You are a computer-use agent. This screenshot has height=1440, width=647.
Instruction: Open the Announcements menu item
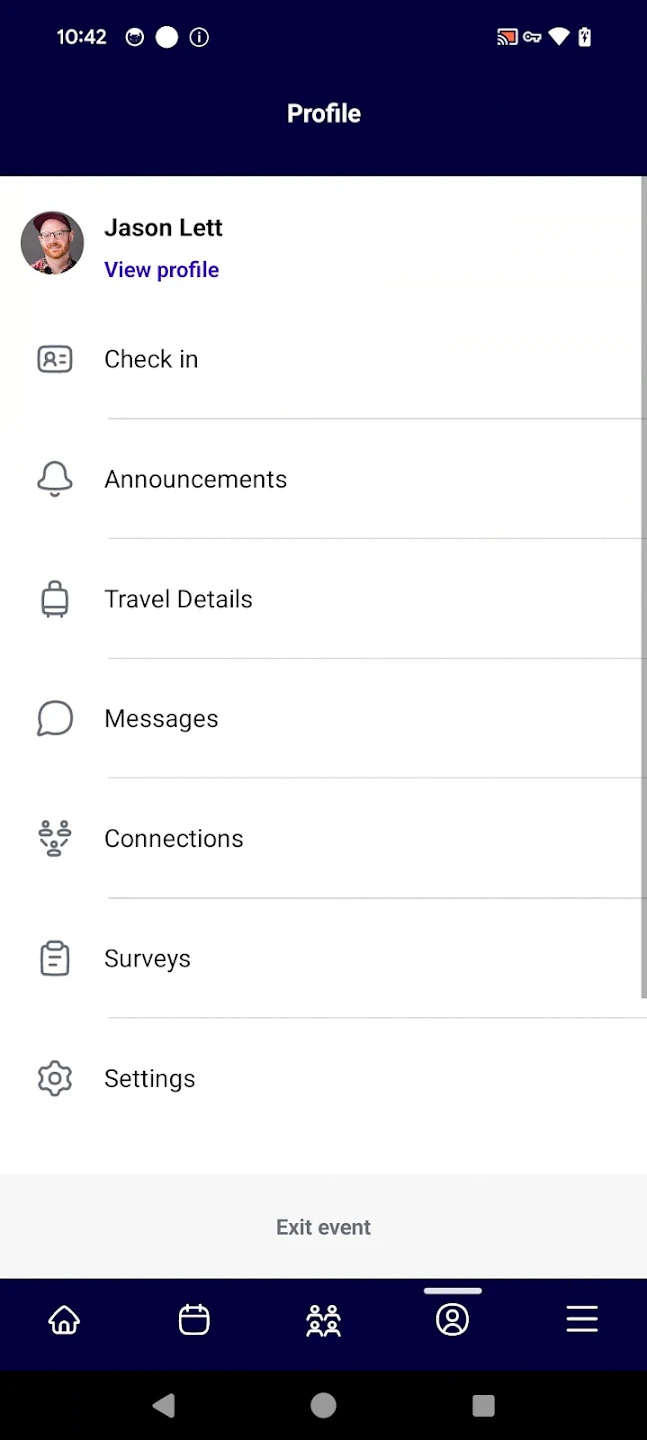[196, 479]
